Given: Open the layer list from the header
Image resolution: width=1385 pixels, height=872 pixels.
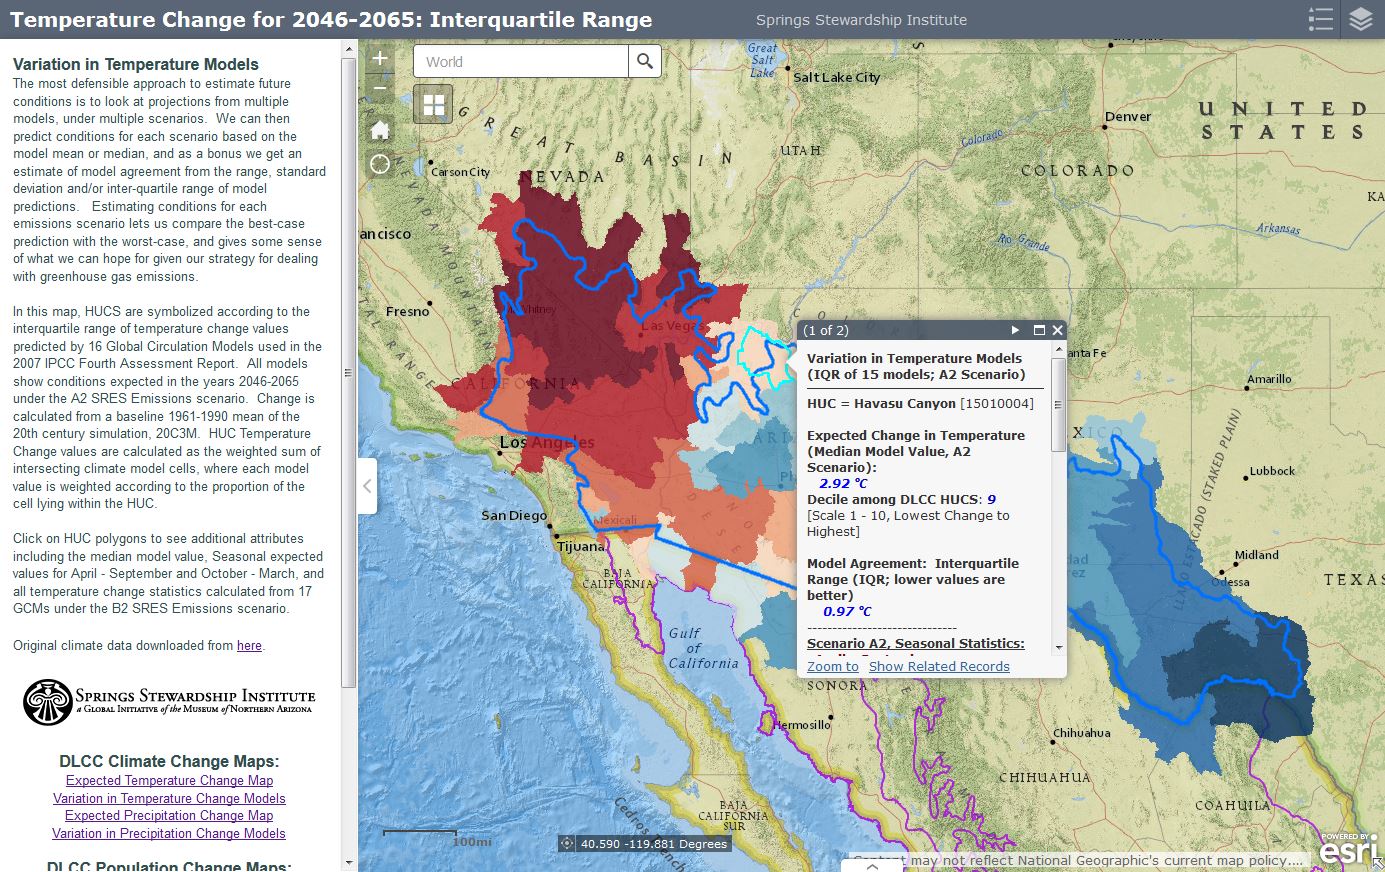Looking at the screenshot, I should pos(1361,19).
